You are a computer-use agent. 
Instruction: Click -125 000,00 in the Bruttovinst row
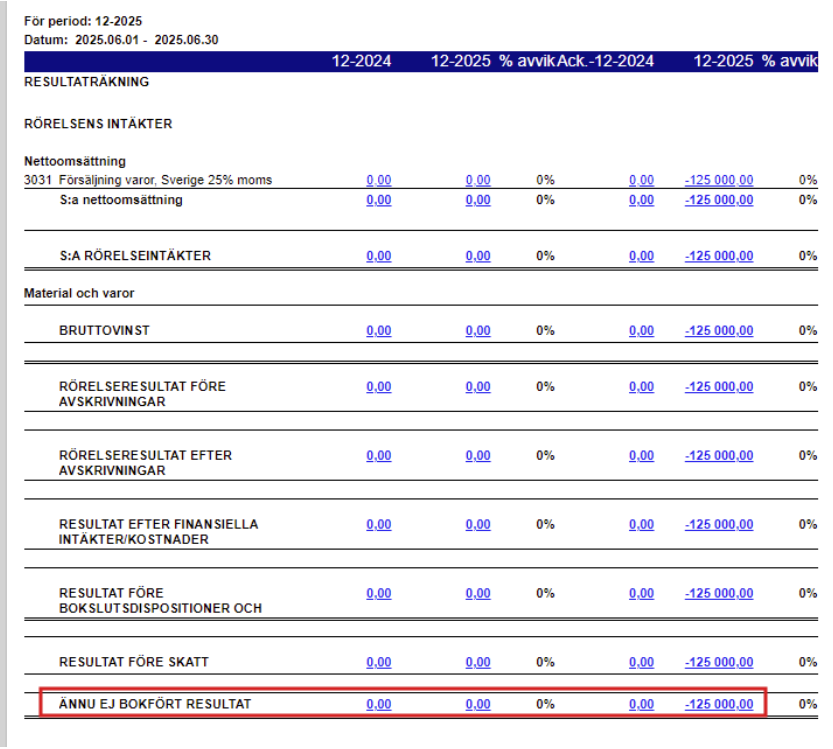718,331
